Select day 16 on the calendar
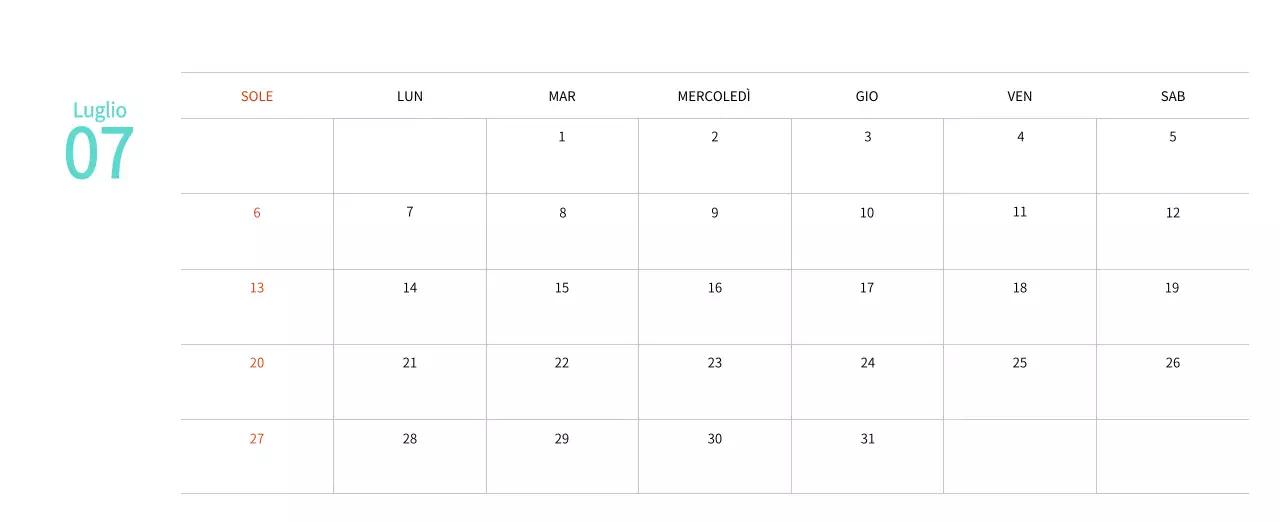This screenshot has width=1280, height=522. pos(715,288)
